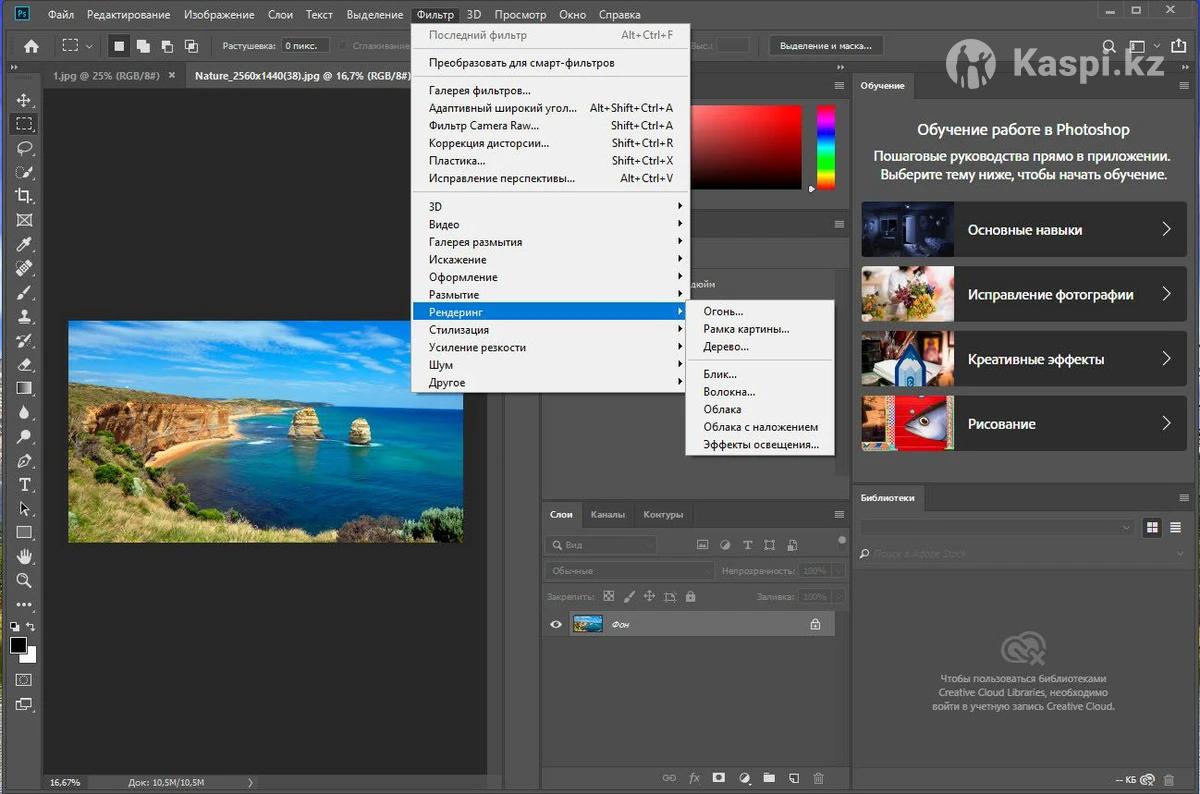The height and width of the screenshot is (794, 1200).
Task: Select the Zoom magnifier tool
Action: [25, 580]
